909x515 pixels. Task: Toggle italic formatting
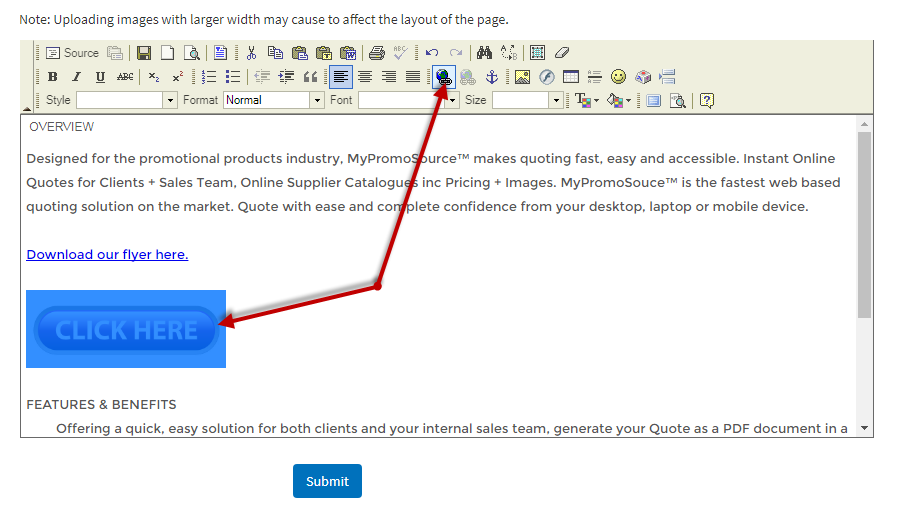(x=76, y=77)
